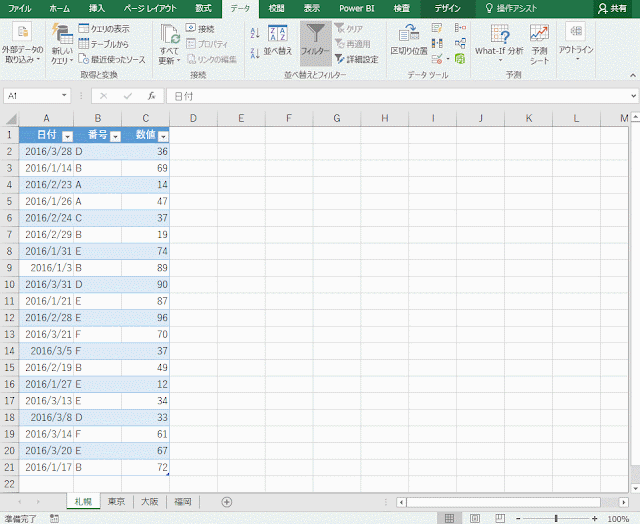Click the 100% zoom level
Viewport: 640px width, 524px height.
tap(618, 519)
